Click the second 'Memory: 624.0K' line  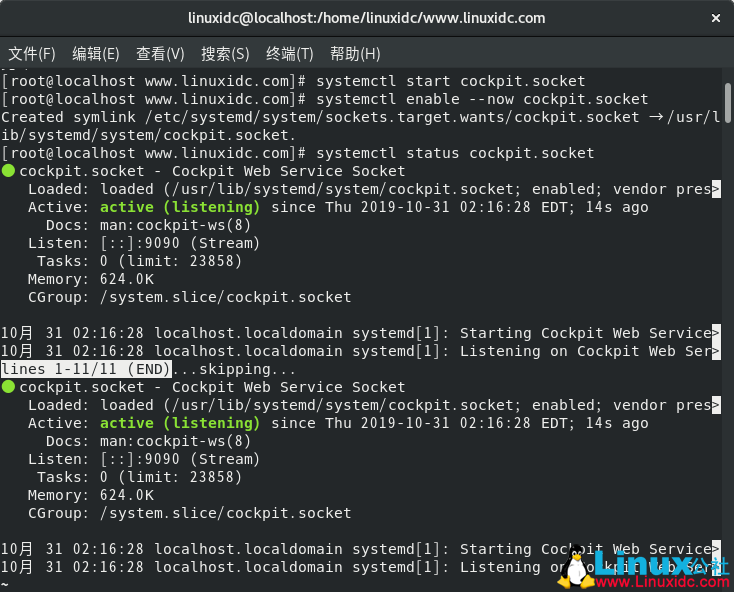(91, 495)
